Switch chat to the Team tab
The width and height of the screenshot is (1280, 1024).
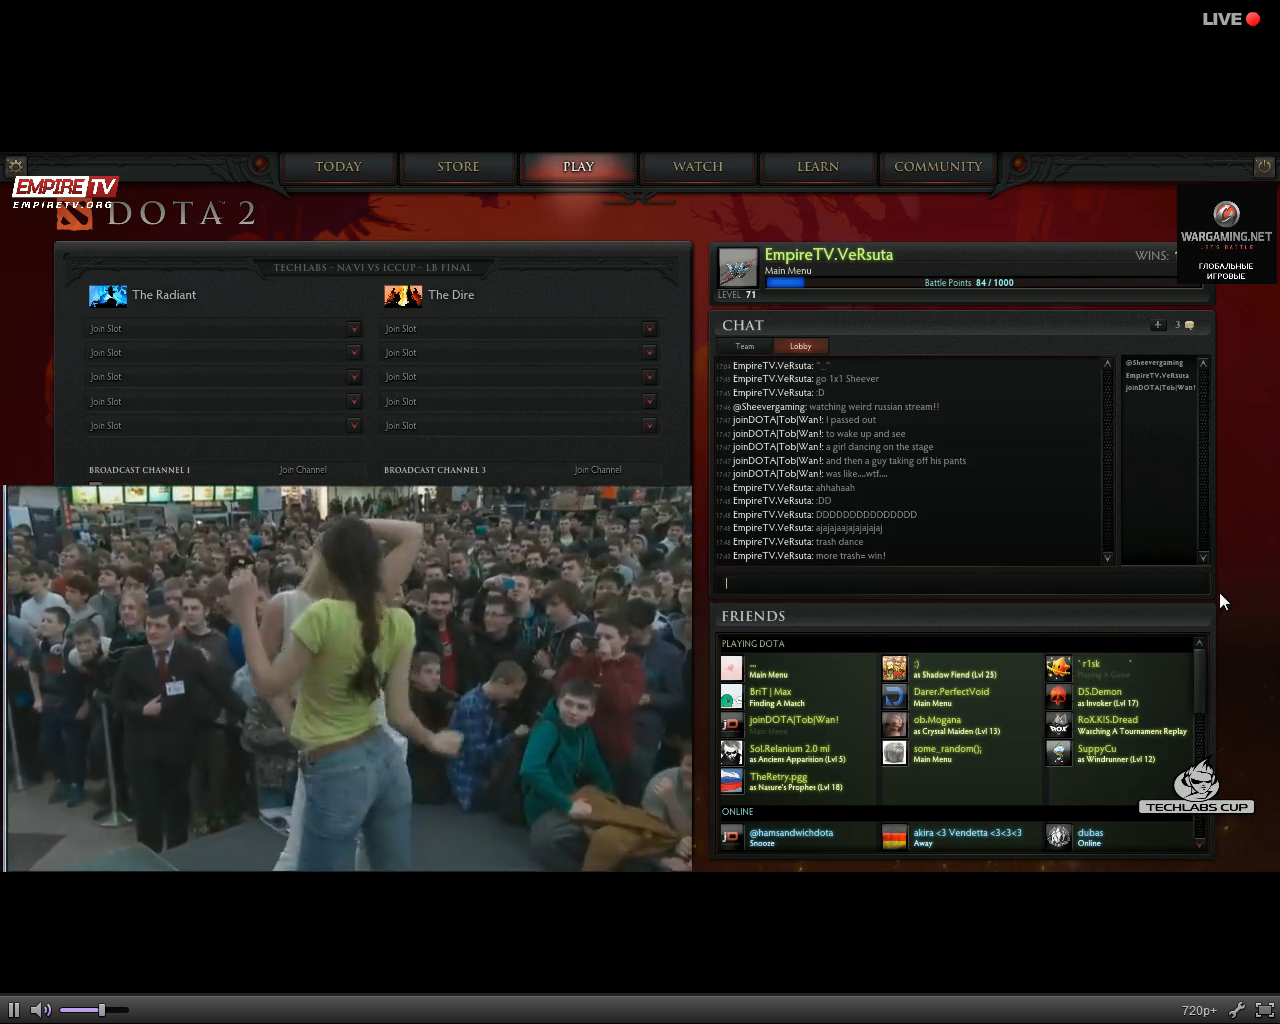[x=745, y=346]
